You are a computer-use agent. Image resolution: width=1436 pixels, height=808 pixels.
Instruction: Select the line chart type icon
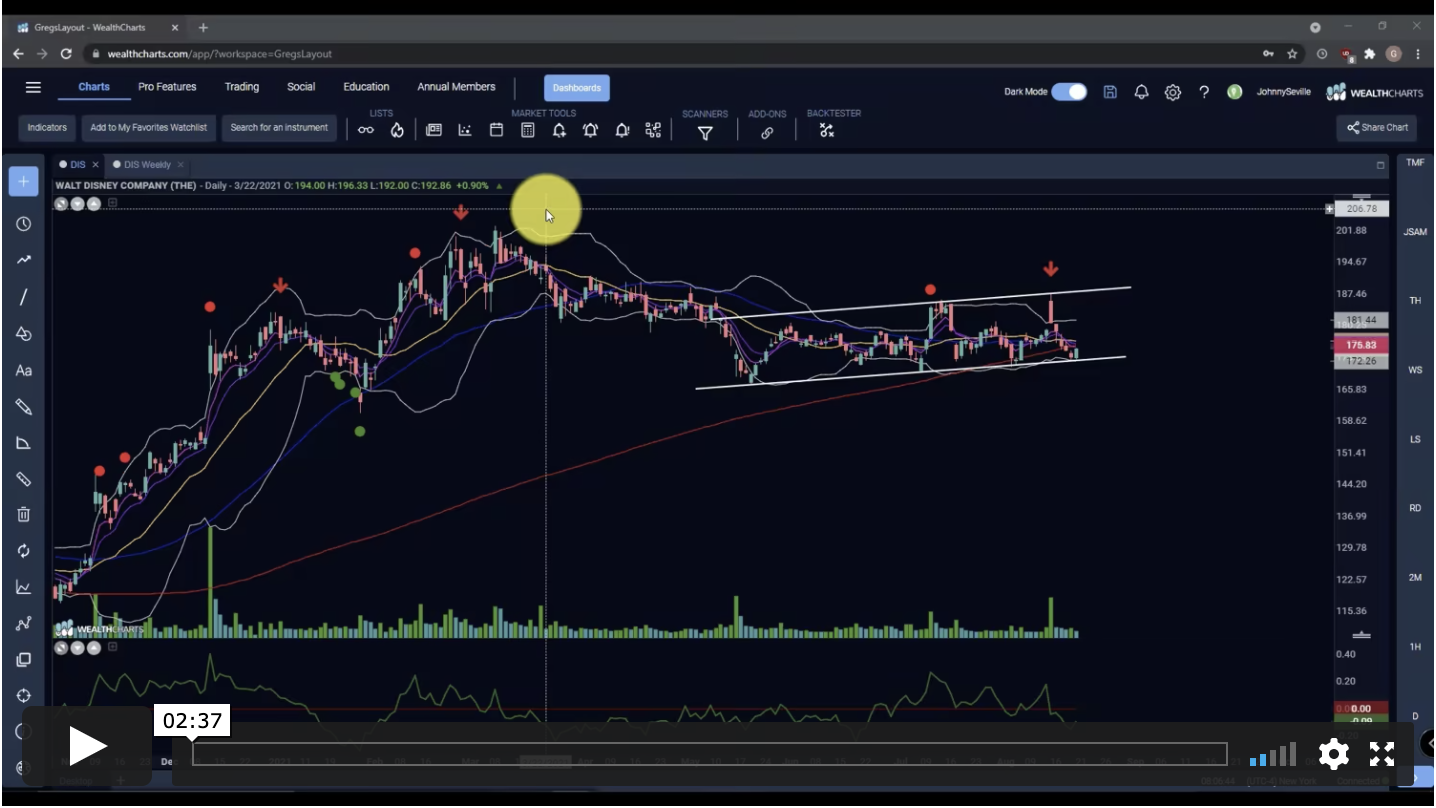23,587
